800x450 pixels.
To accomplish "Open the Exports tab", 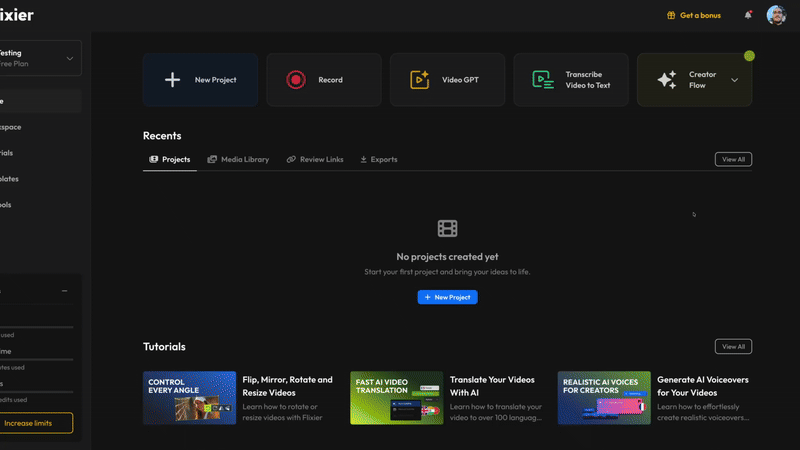I will click(379, 159).
